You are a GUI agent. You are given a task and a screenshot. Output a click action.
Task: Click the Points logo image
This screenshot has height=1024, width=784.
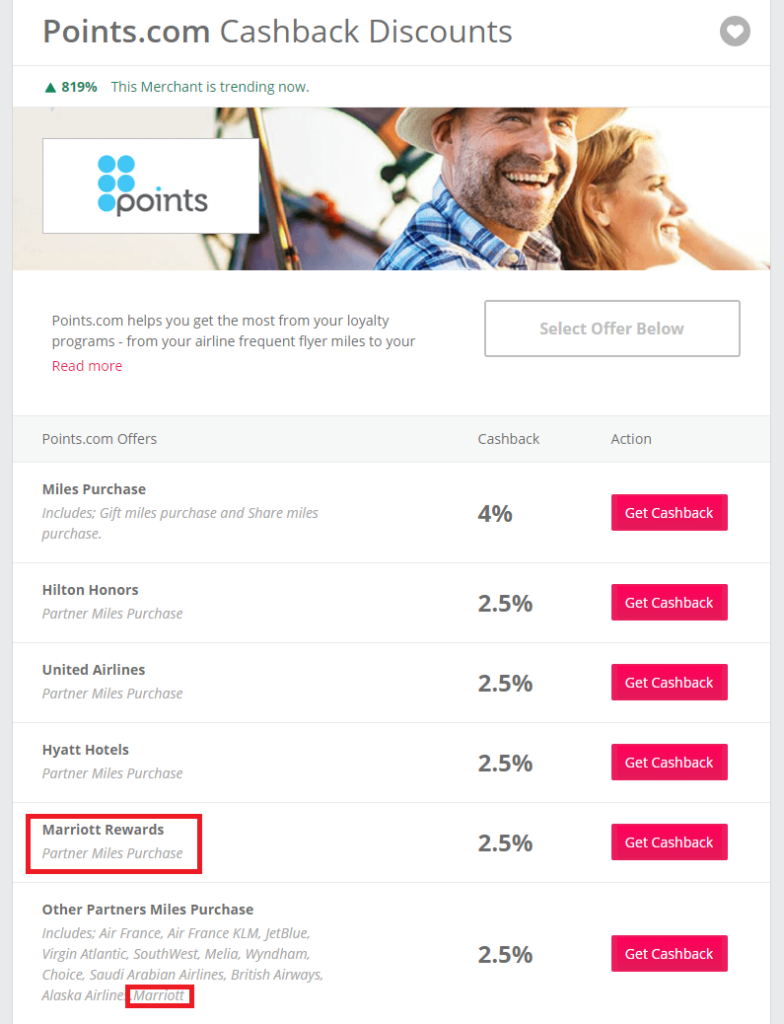151,186
